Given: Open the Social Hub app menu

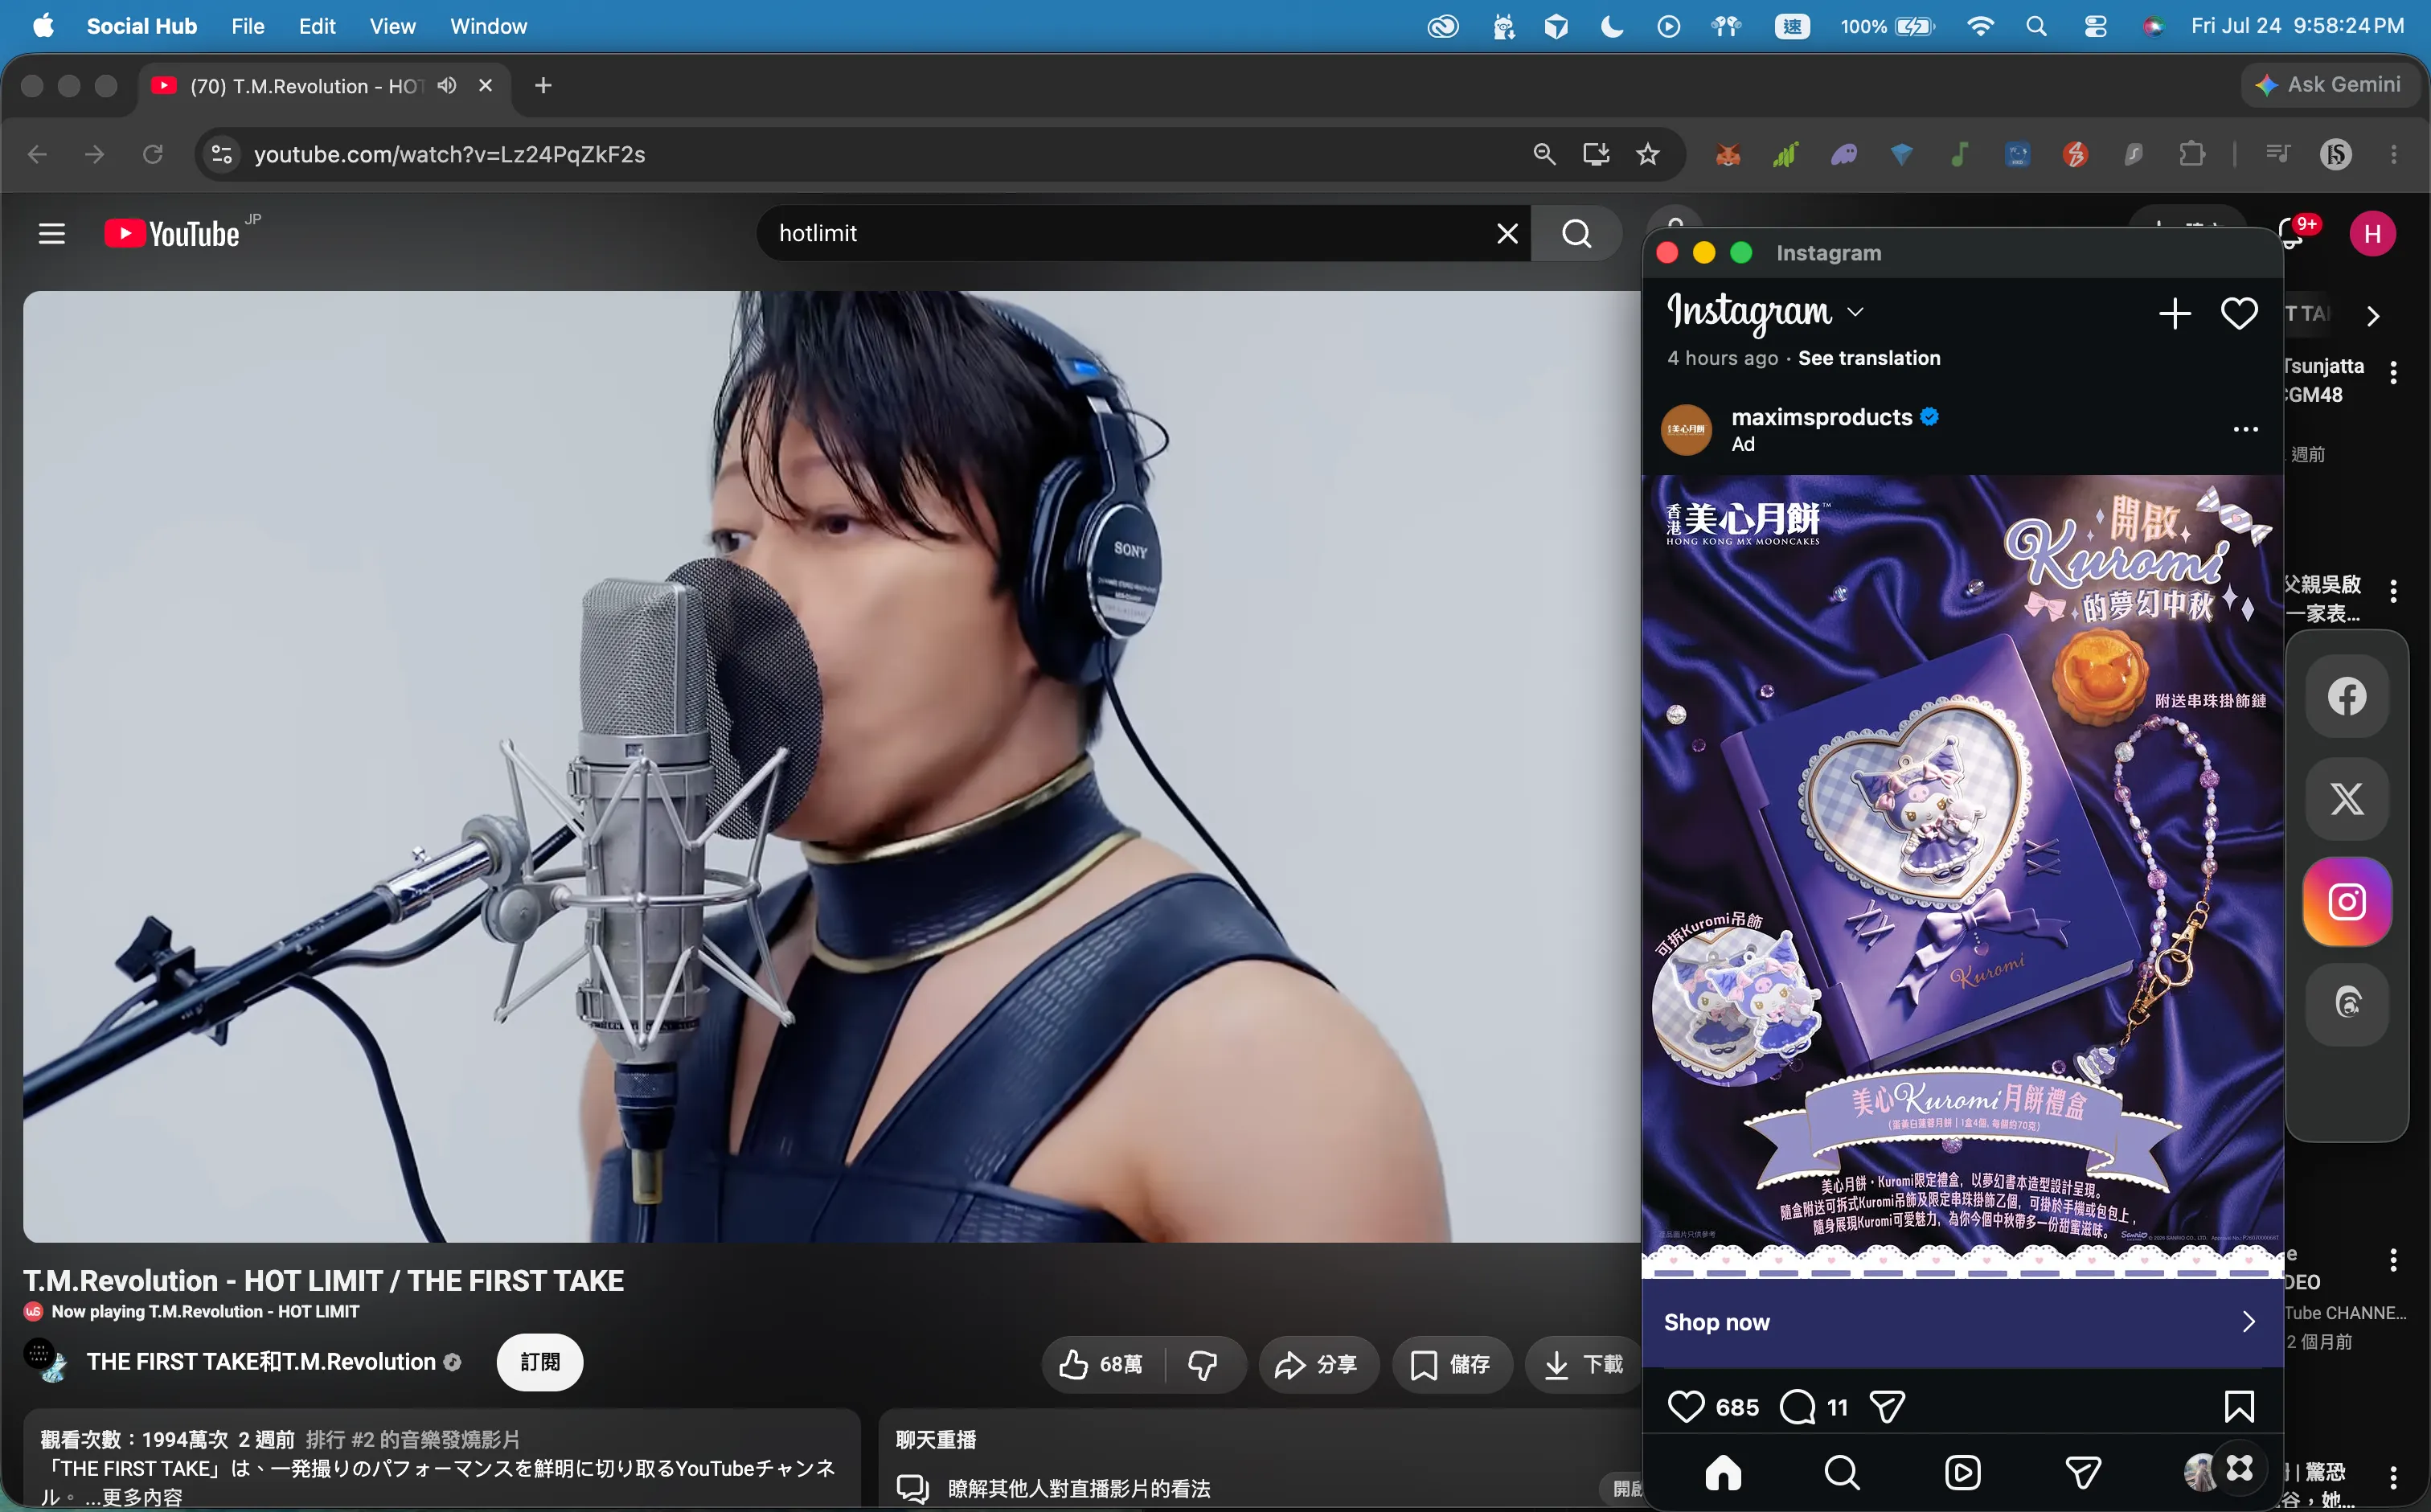Looking at the screenshot, I should [x=142, y=26].
